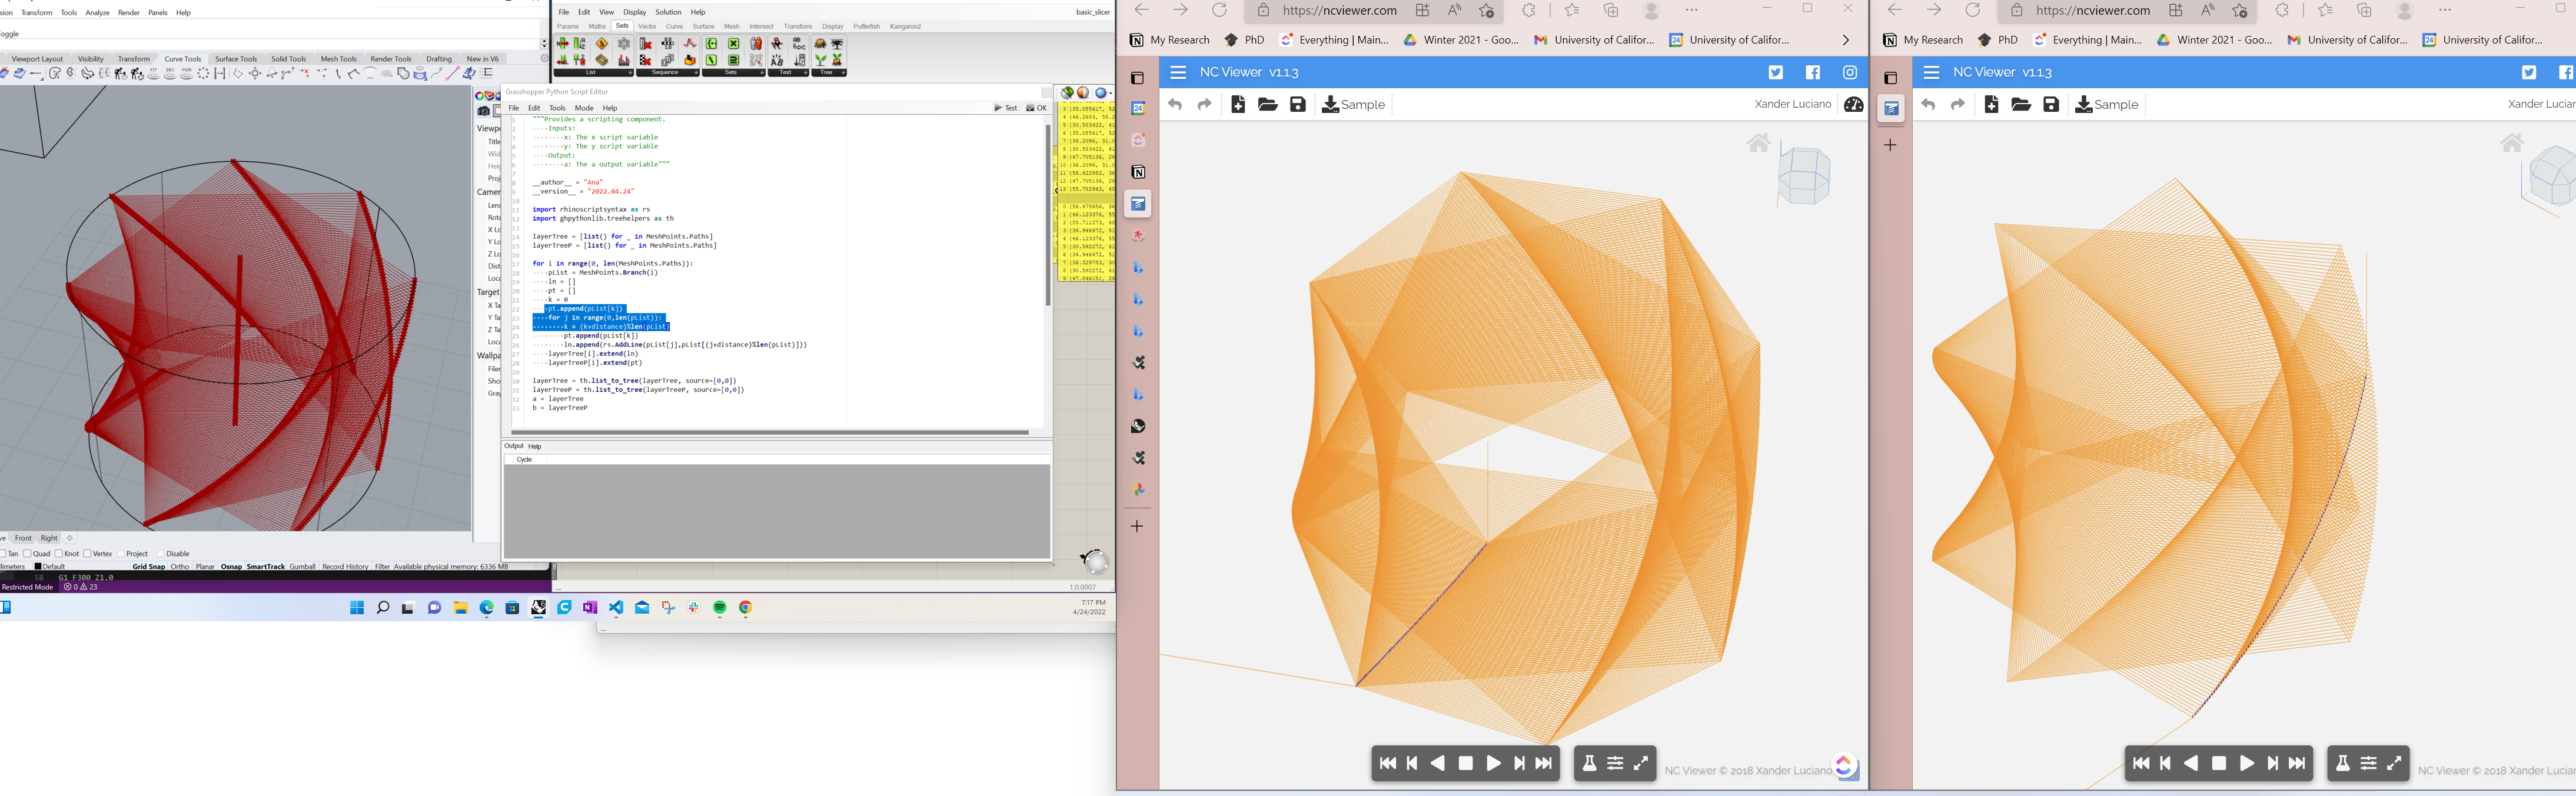The image size is (2576, 796).
Task: Click the Sample download button in right NC Viewer
Action: point(2107,104)
